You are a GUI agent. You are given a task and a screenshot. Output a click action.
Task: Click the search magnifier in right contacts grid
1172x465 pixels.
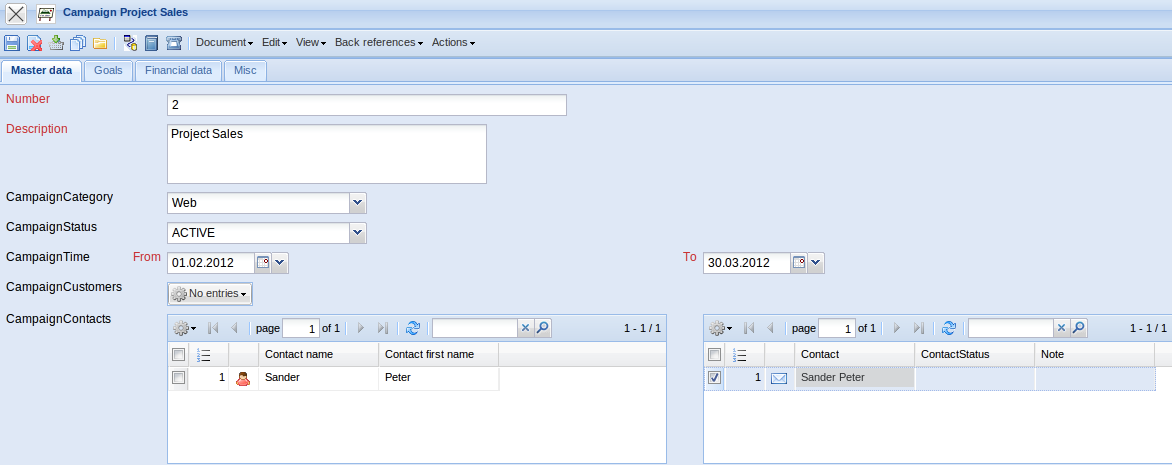[1078, 328]
